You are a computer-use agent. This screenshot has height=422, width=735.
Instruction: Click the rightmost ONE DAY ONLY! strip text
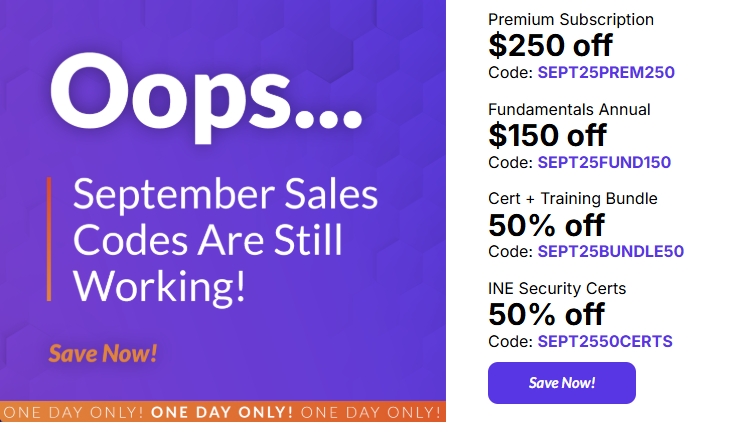(x=371, y=412)
